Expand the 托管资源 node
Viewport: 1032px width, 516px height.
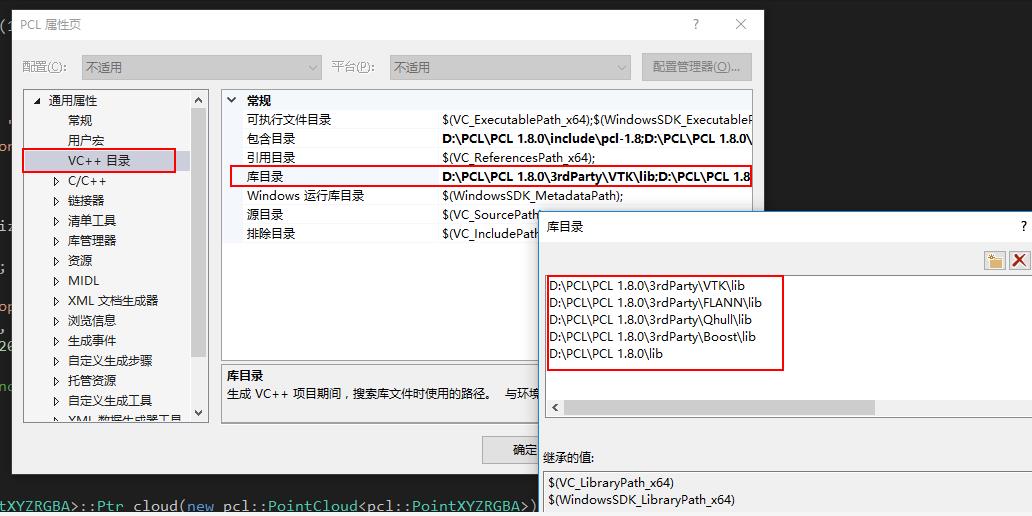(x=56, y=380)
